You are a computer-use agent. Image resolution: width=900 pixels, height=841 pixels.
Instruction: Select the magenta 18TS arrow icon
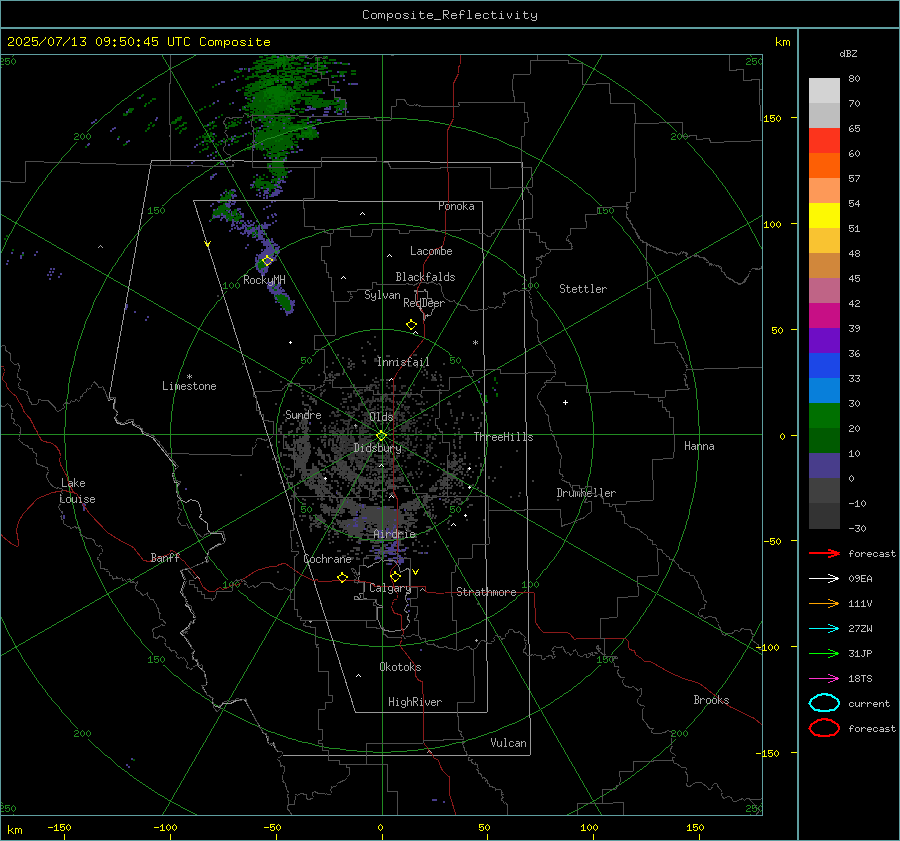click(x=824, y=679)
